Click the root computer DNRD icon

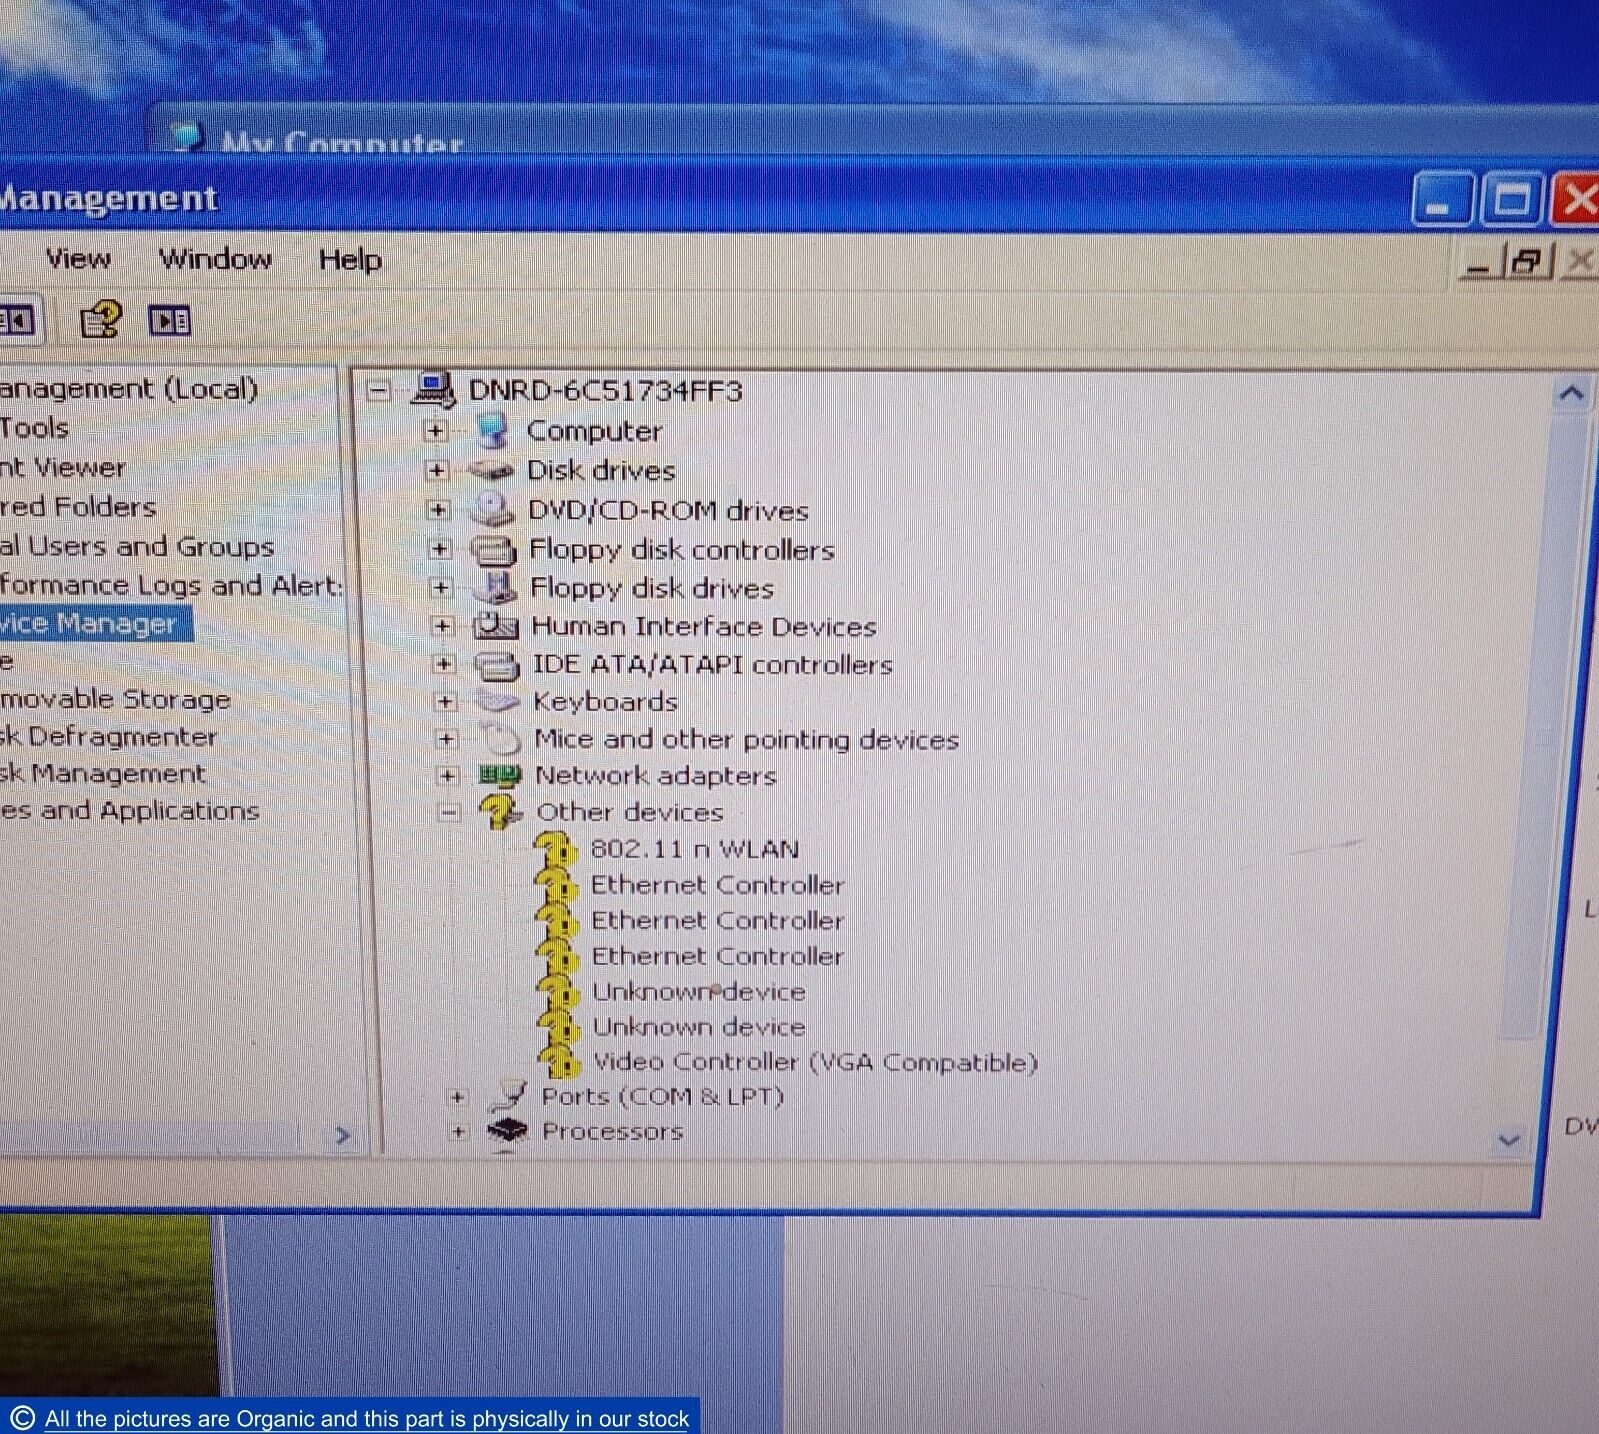coord(434,390)
